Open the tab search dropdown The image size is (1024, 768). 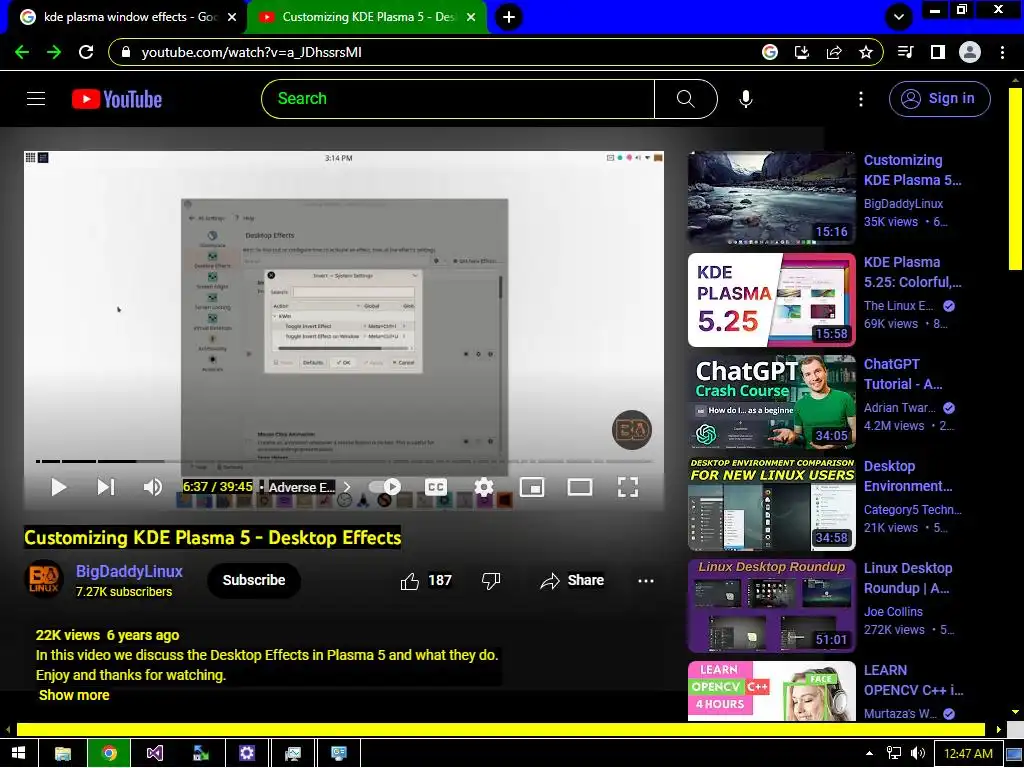pos(899,17)
